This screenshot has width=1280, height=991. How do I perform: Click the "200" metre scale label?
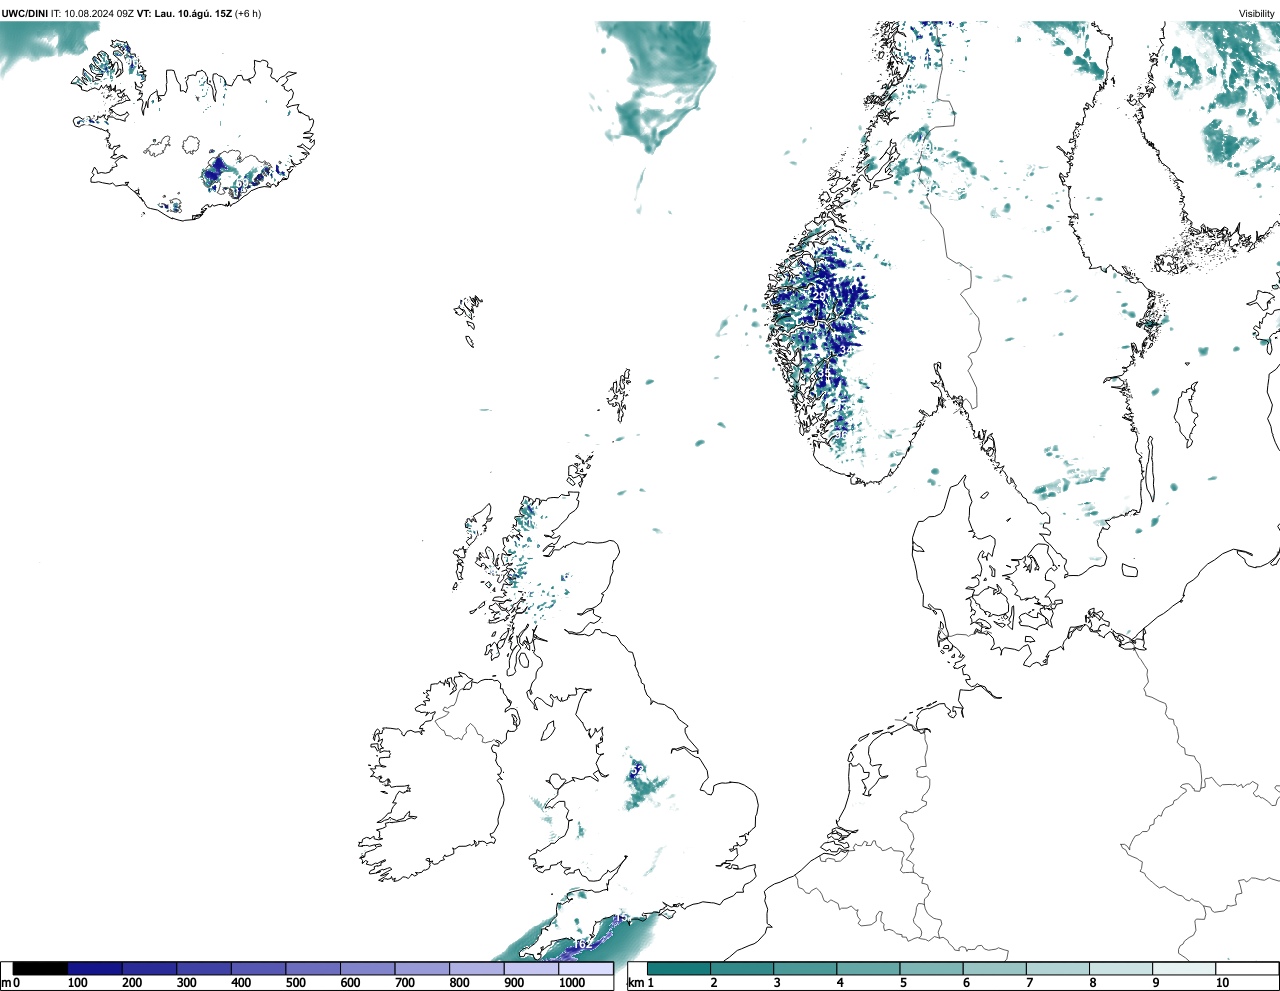coord(132,984)
